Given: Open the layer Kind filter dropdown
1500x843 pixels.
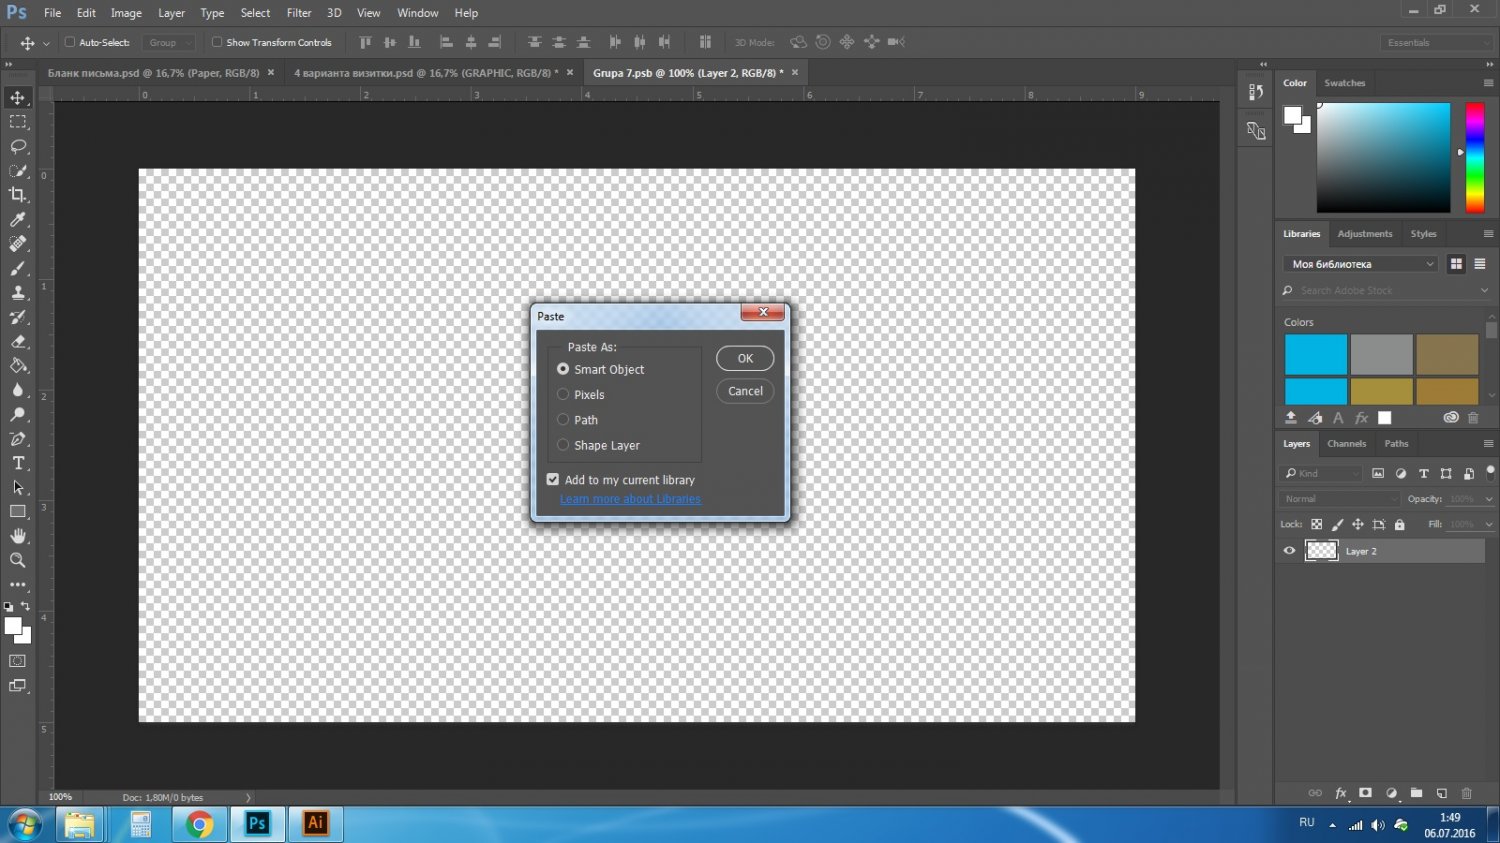Looking at the screenshot, I should [1321, 473].
